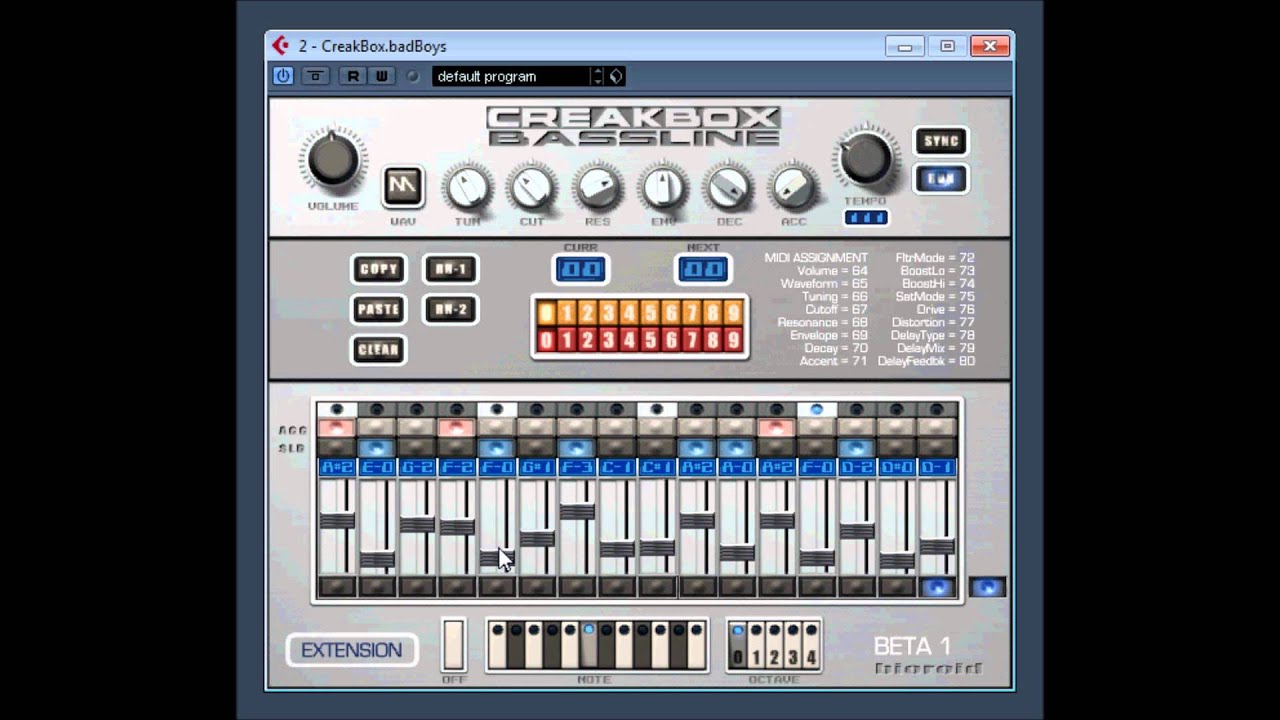1280x720 pixels.
Task: Toggle the slide button above note A-0
Action: 737,448
